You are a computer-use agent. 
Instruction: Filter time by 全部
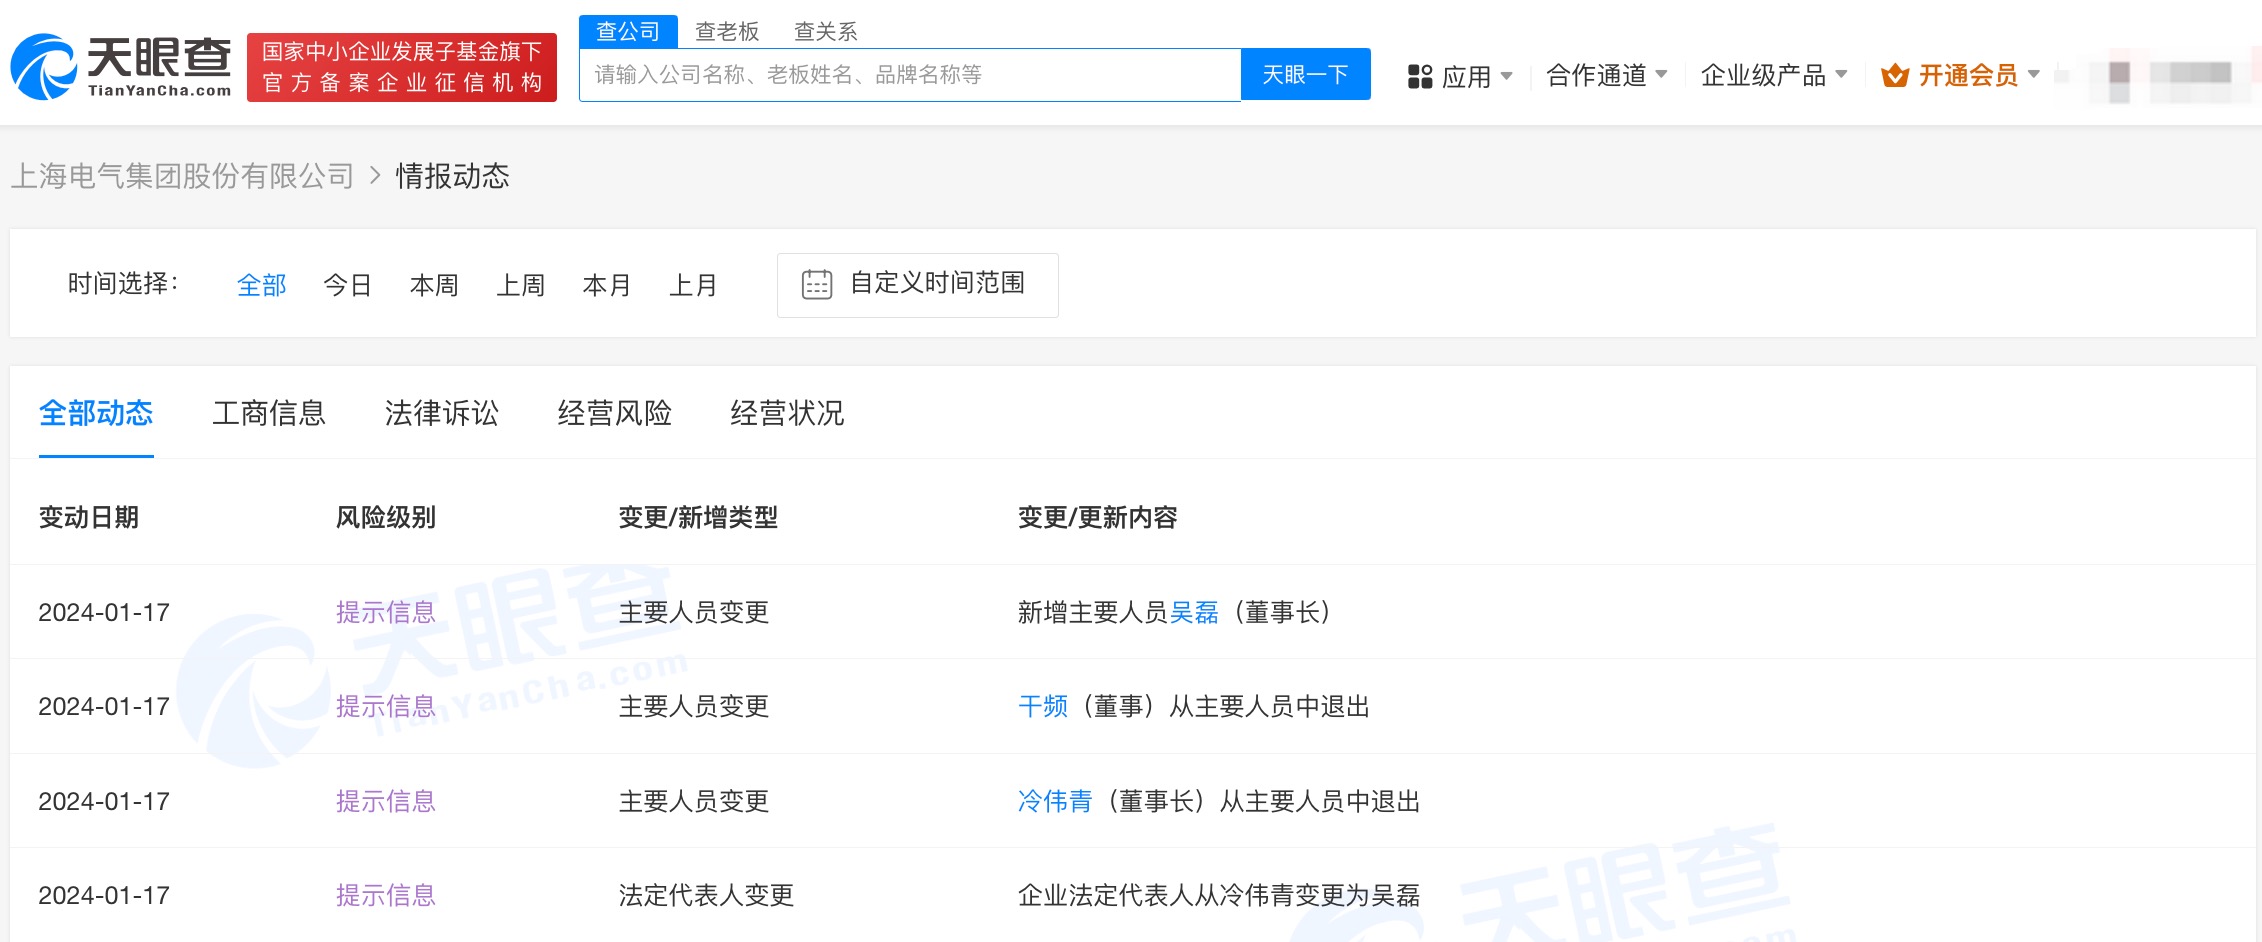[262, 286]
